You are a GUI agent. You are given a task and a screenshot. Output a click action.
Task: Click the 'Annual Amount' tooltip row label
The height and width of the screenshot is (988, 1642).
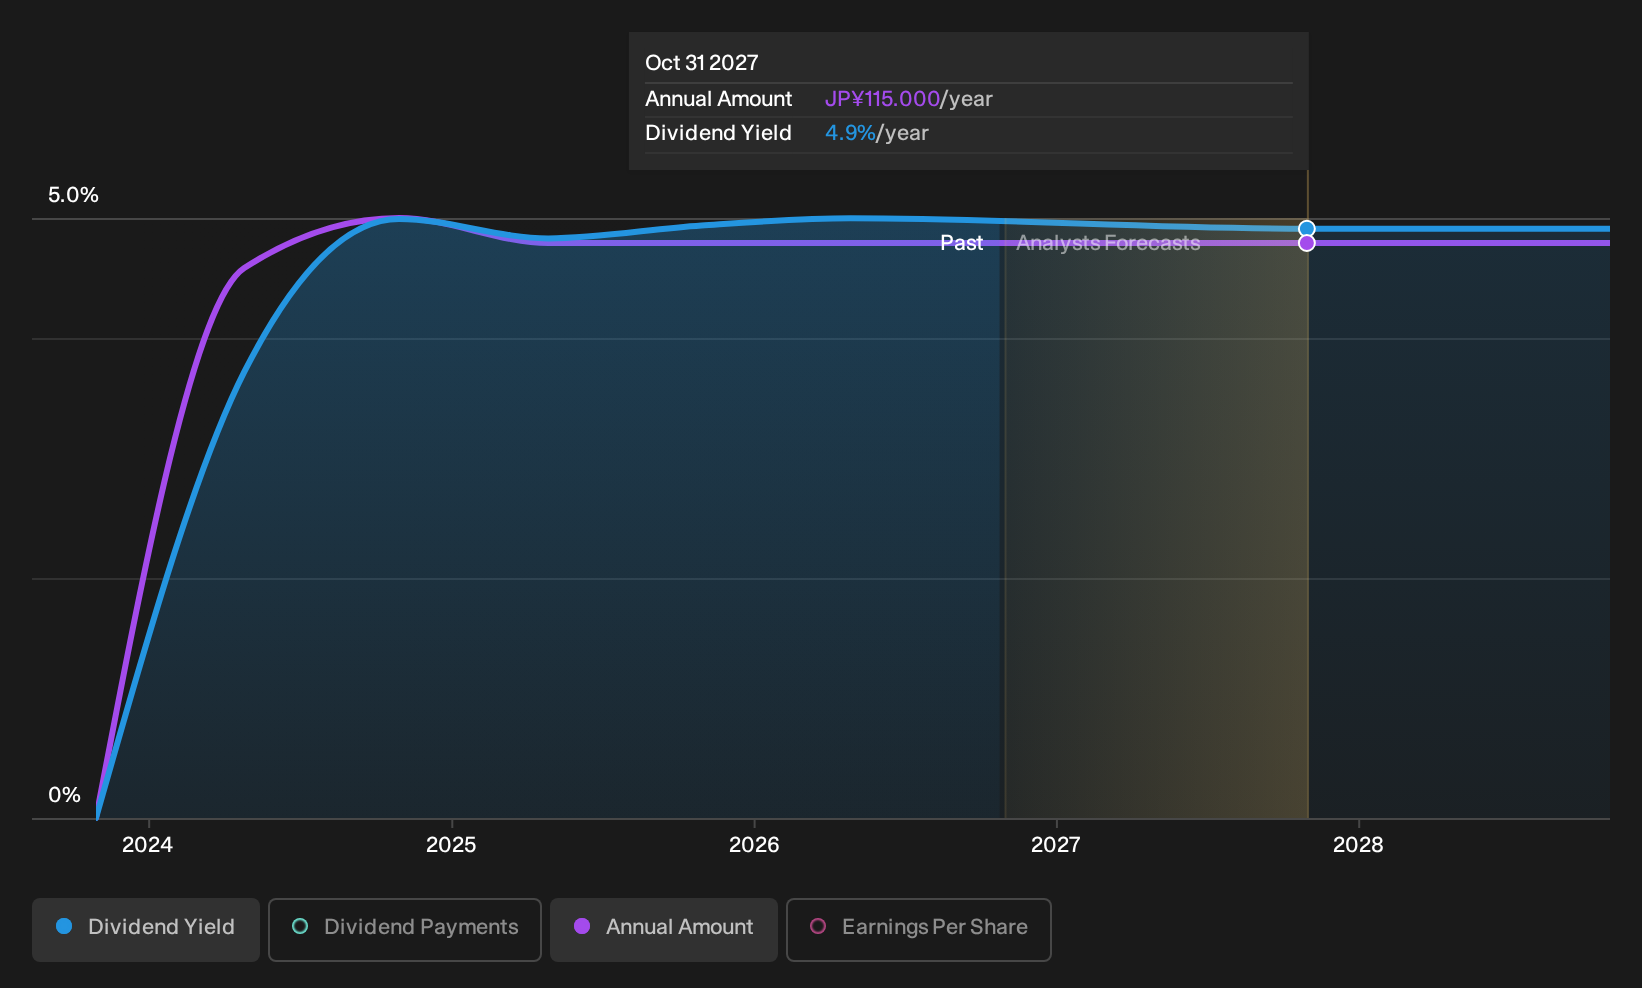718,99
